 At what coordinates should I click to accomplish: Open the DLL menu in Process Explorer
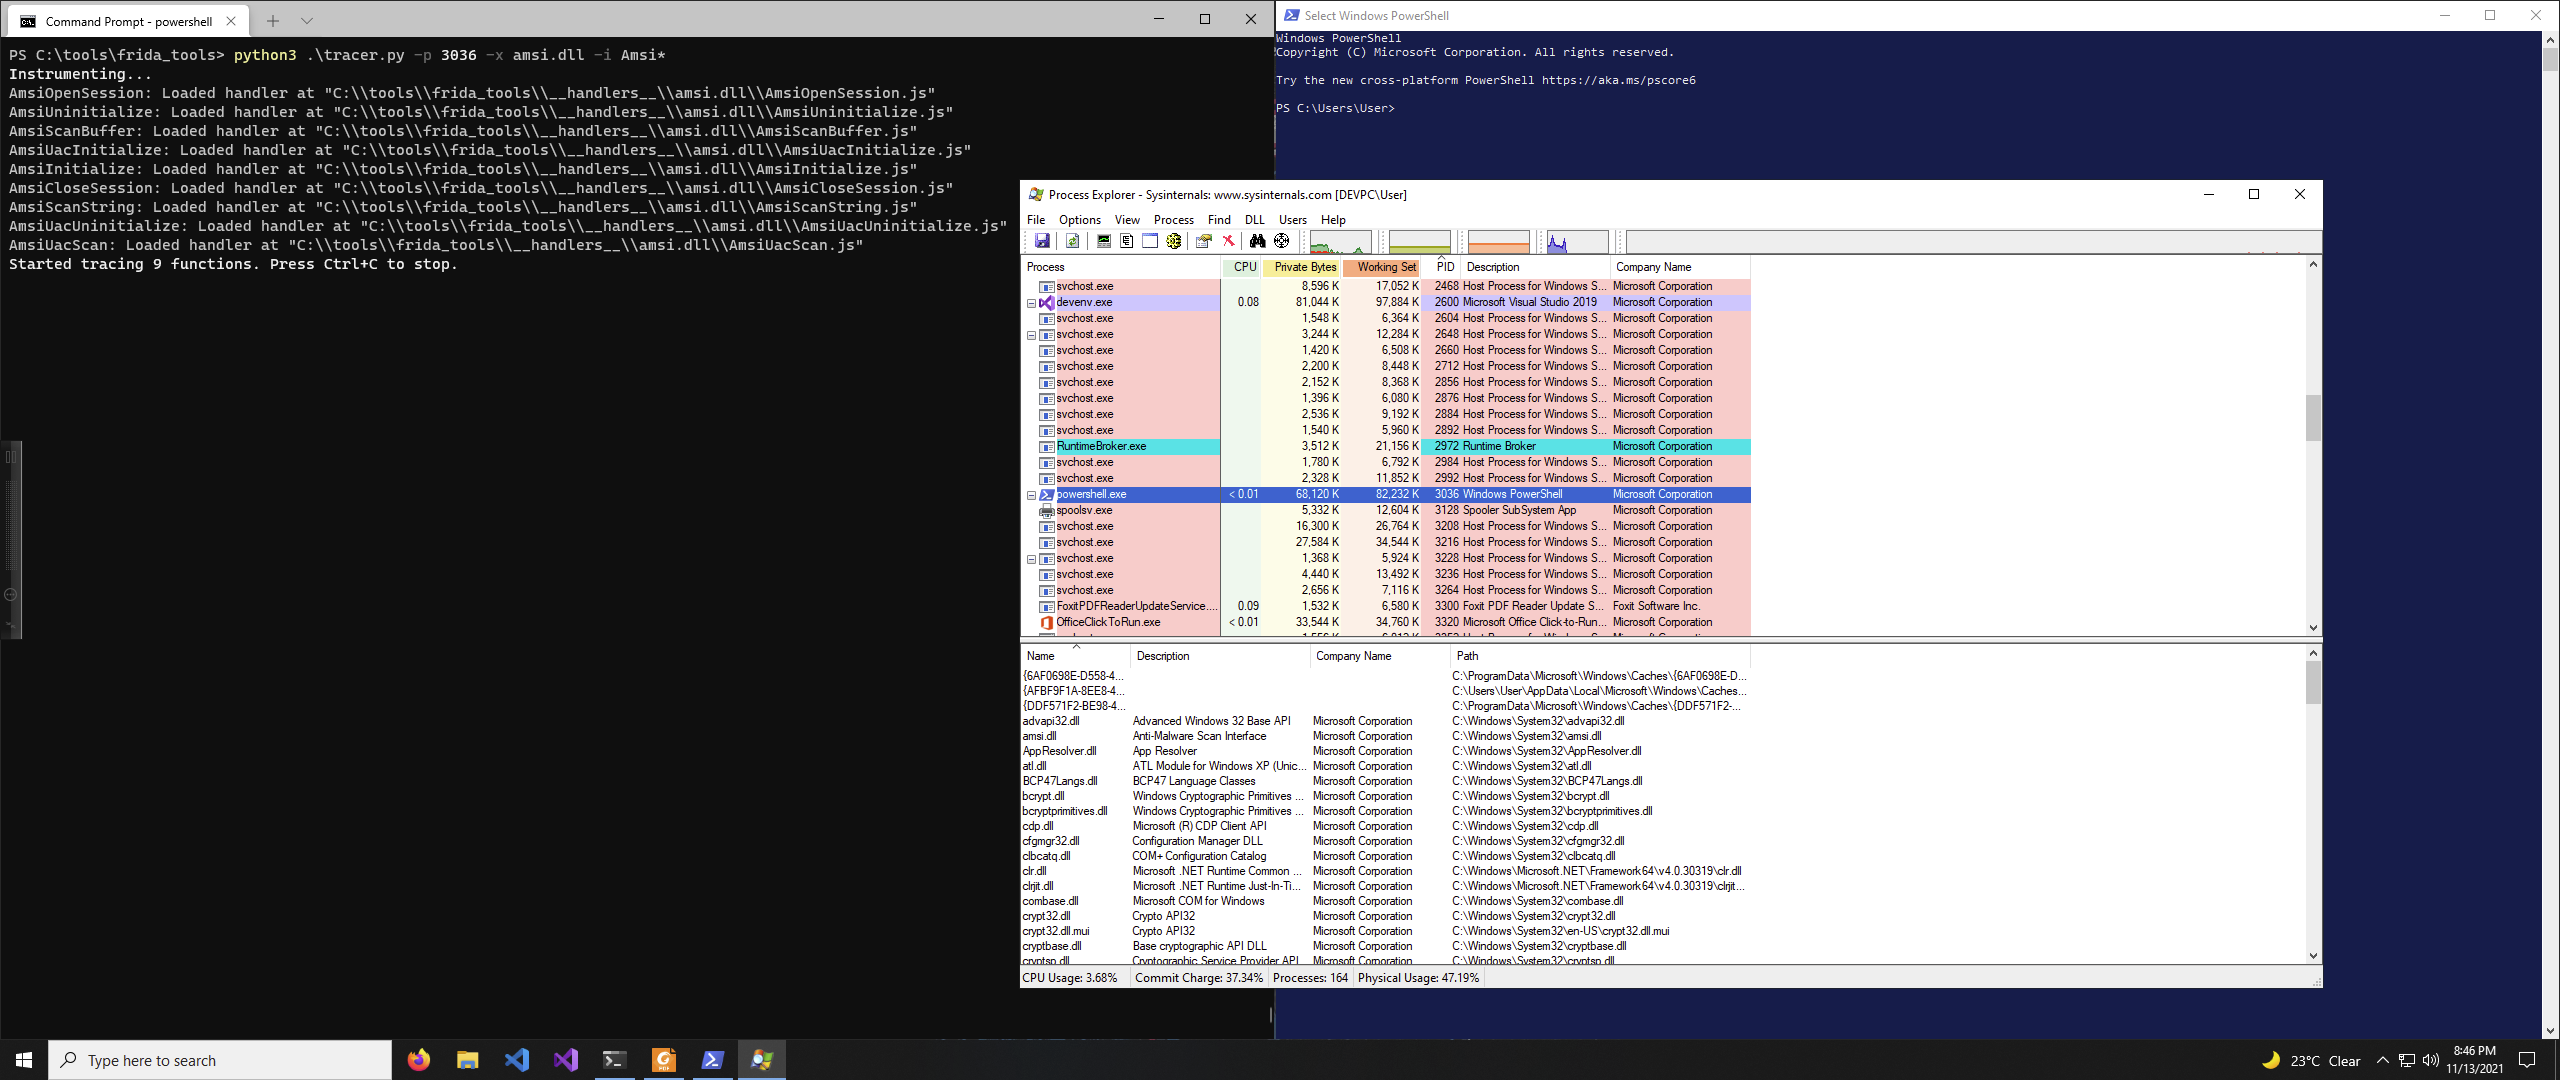tap(1257, 219)
